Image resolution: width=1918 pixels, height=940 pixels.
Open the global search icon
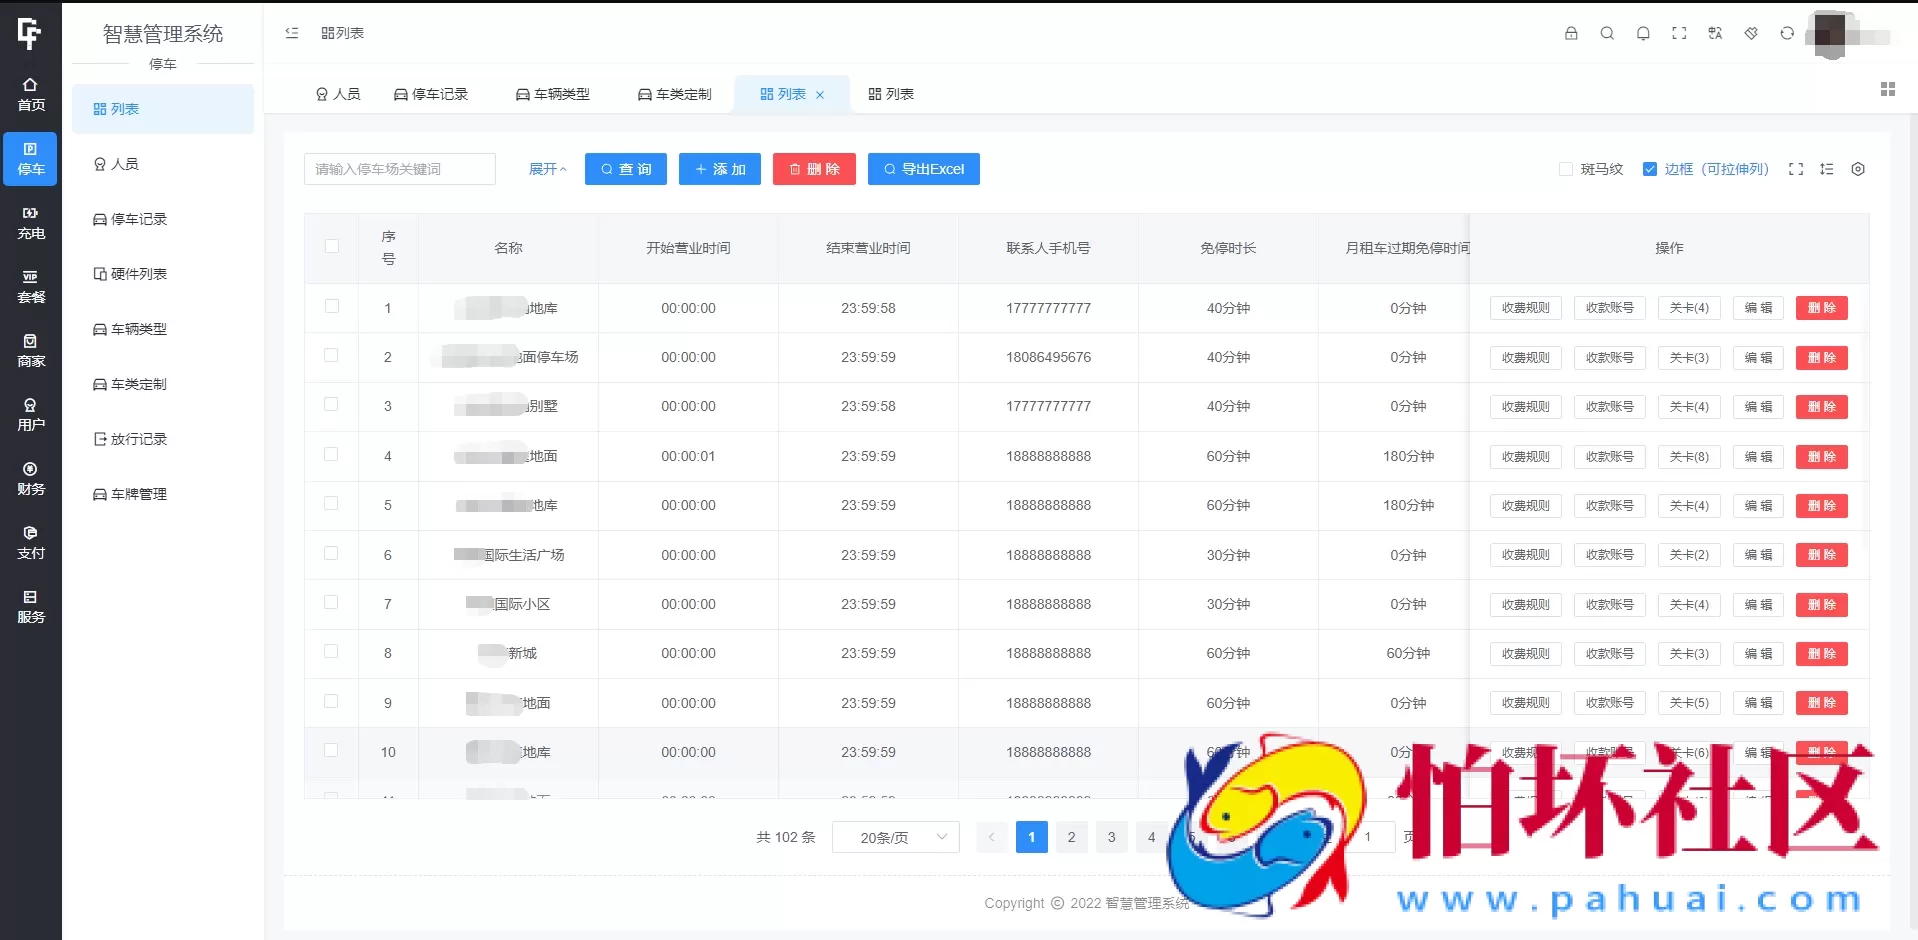(1607, 33)
